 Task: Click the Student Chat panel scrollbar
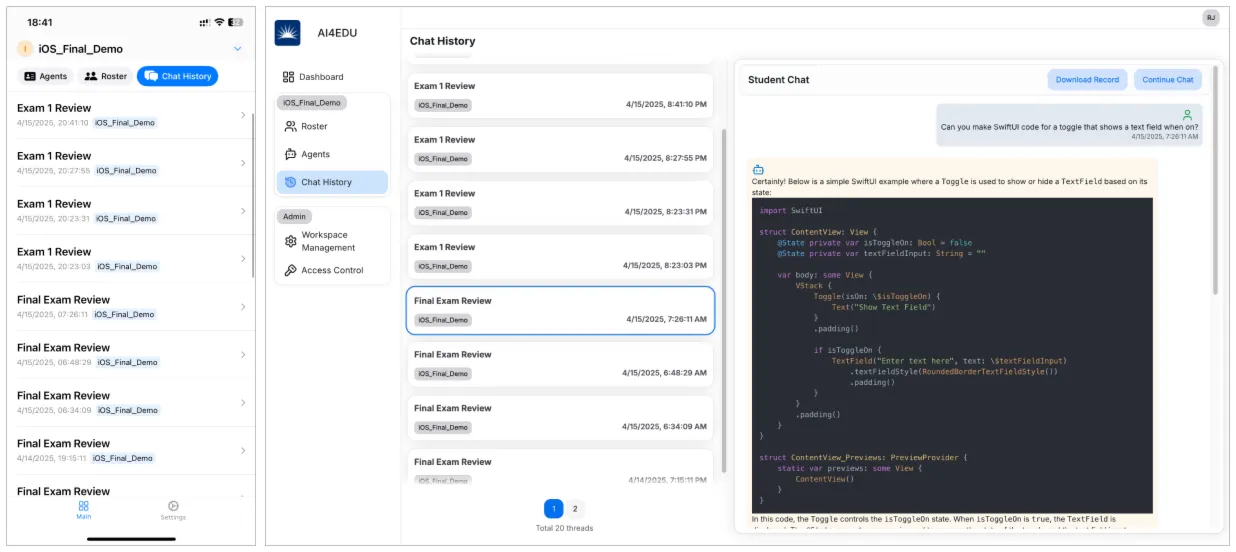point(1216,180)
